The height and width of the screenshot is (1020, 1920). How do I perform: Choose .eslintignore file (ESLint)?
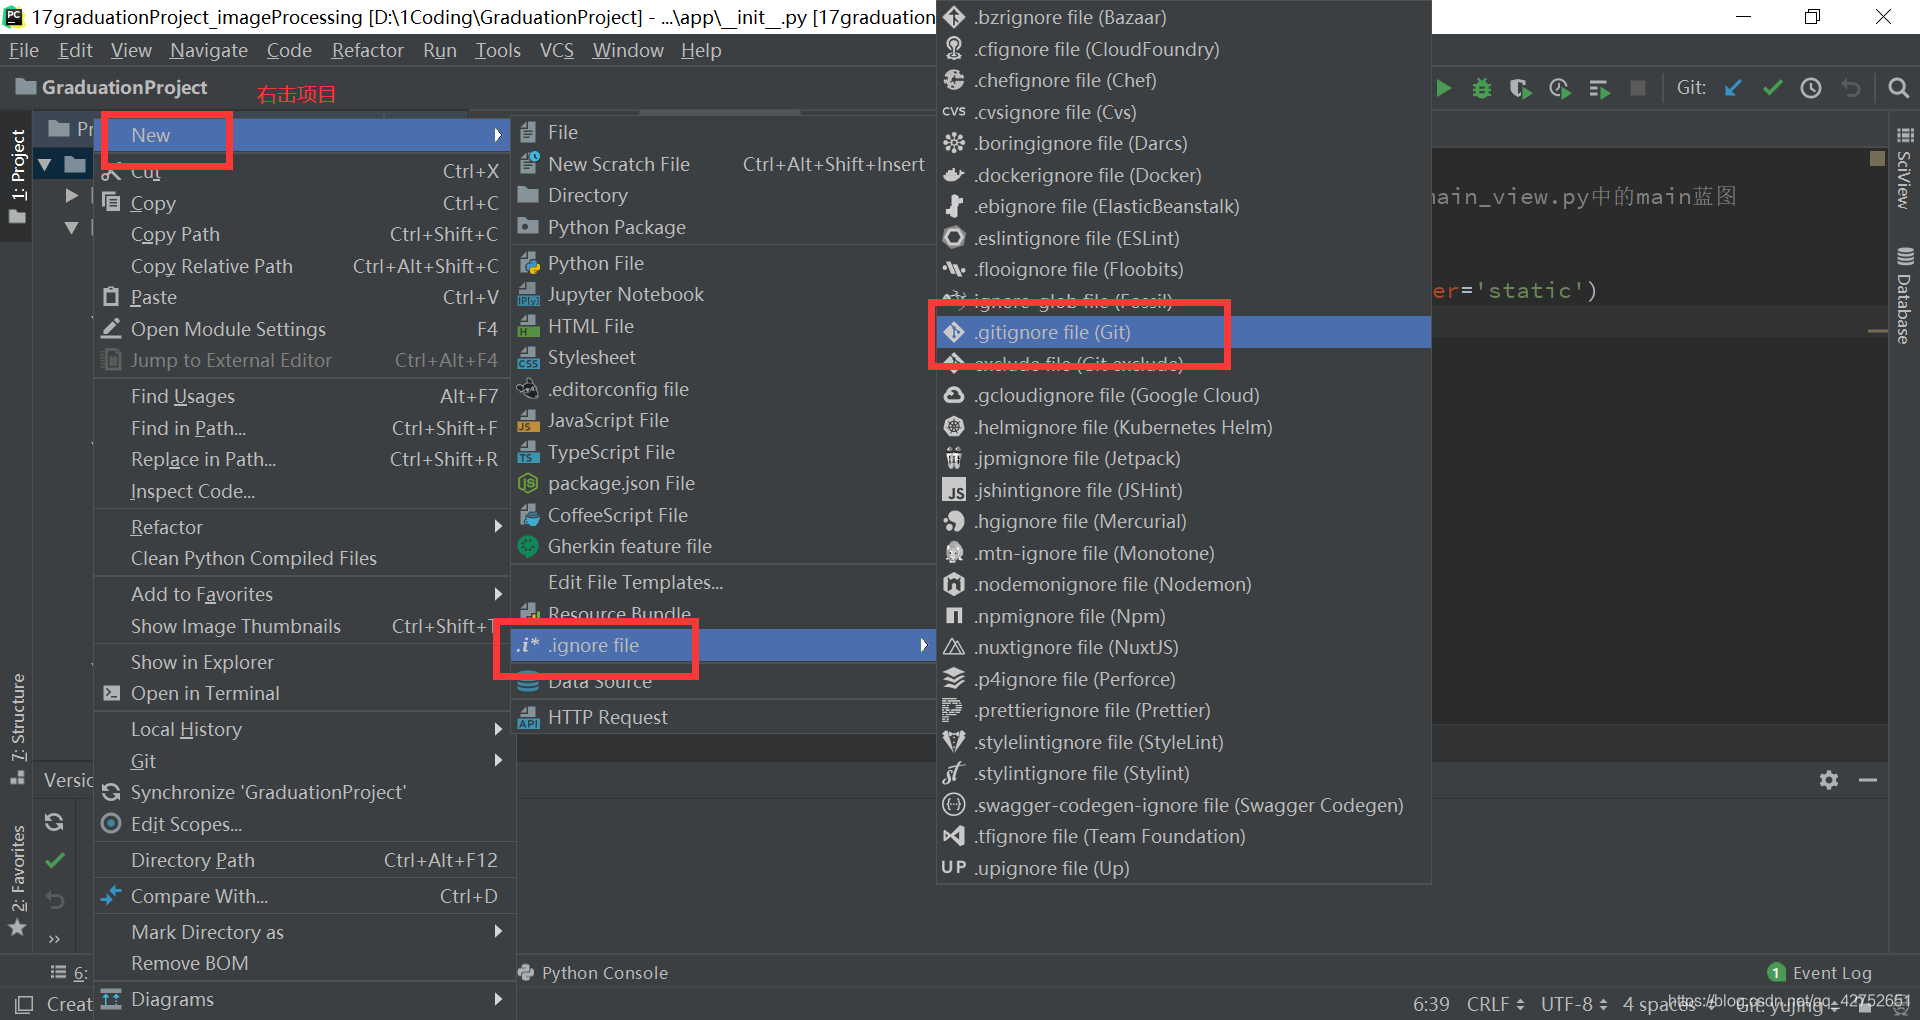point(1184,238)
